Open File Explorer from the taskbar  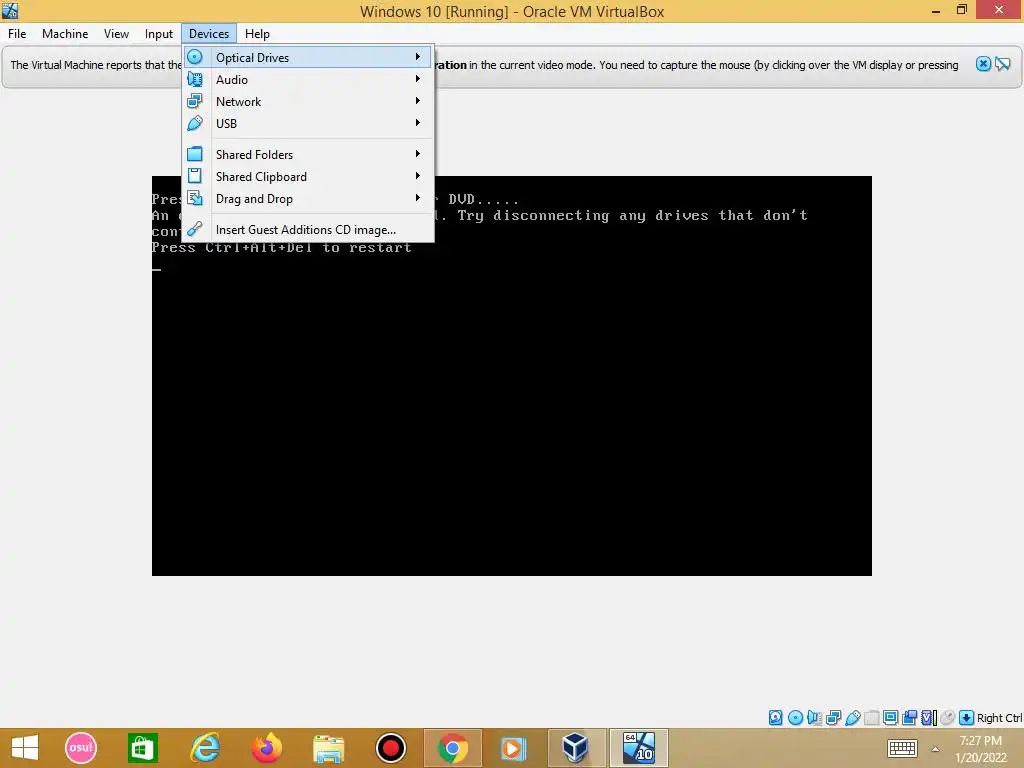(328, 748)
